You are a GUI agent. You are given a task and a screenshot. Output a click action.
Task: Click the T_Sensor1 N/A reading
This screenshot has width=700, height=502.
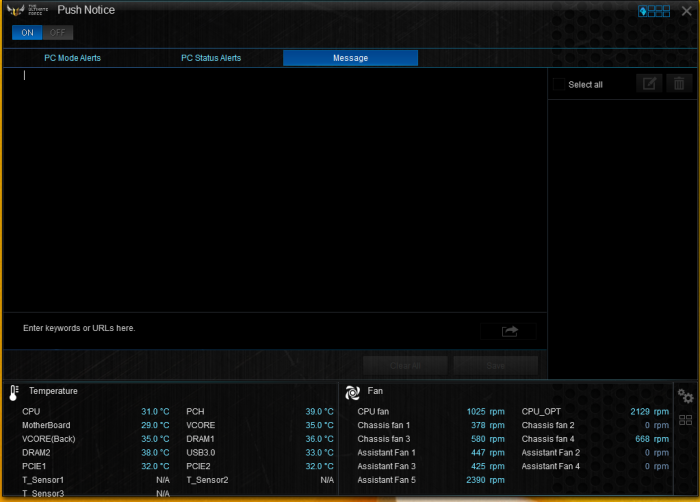(x=163, y=480)
